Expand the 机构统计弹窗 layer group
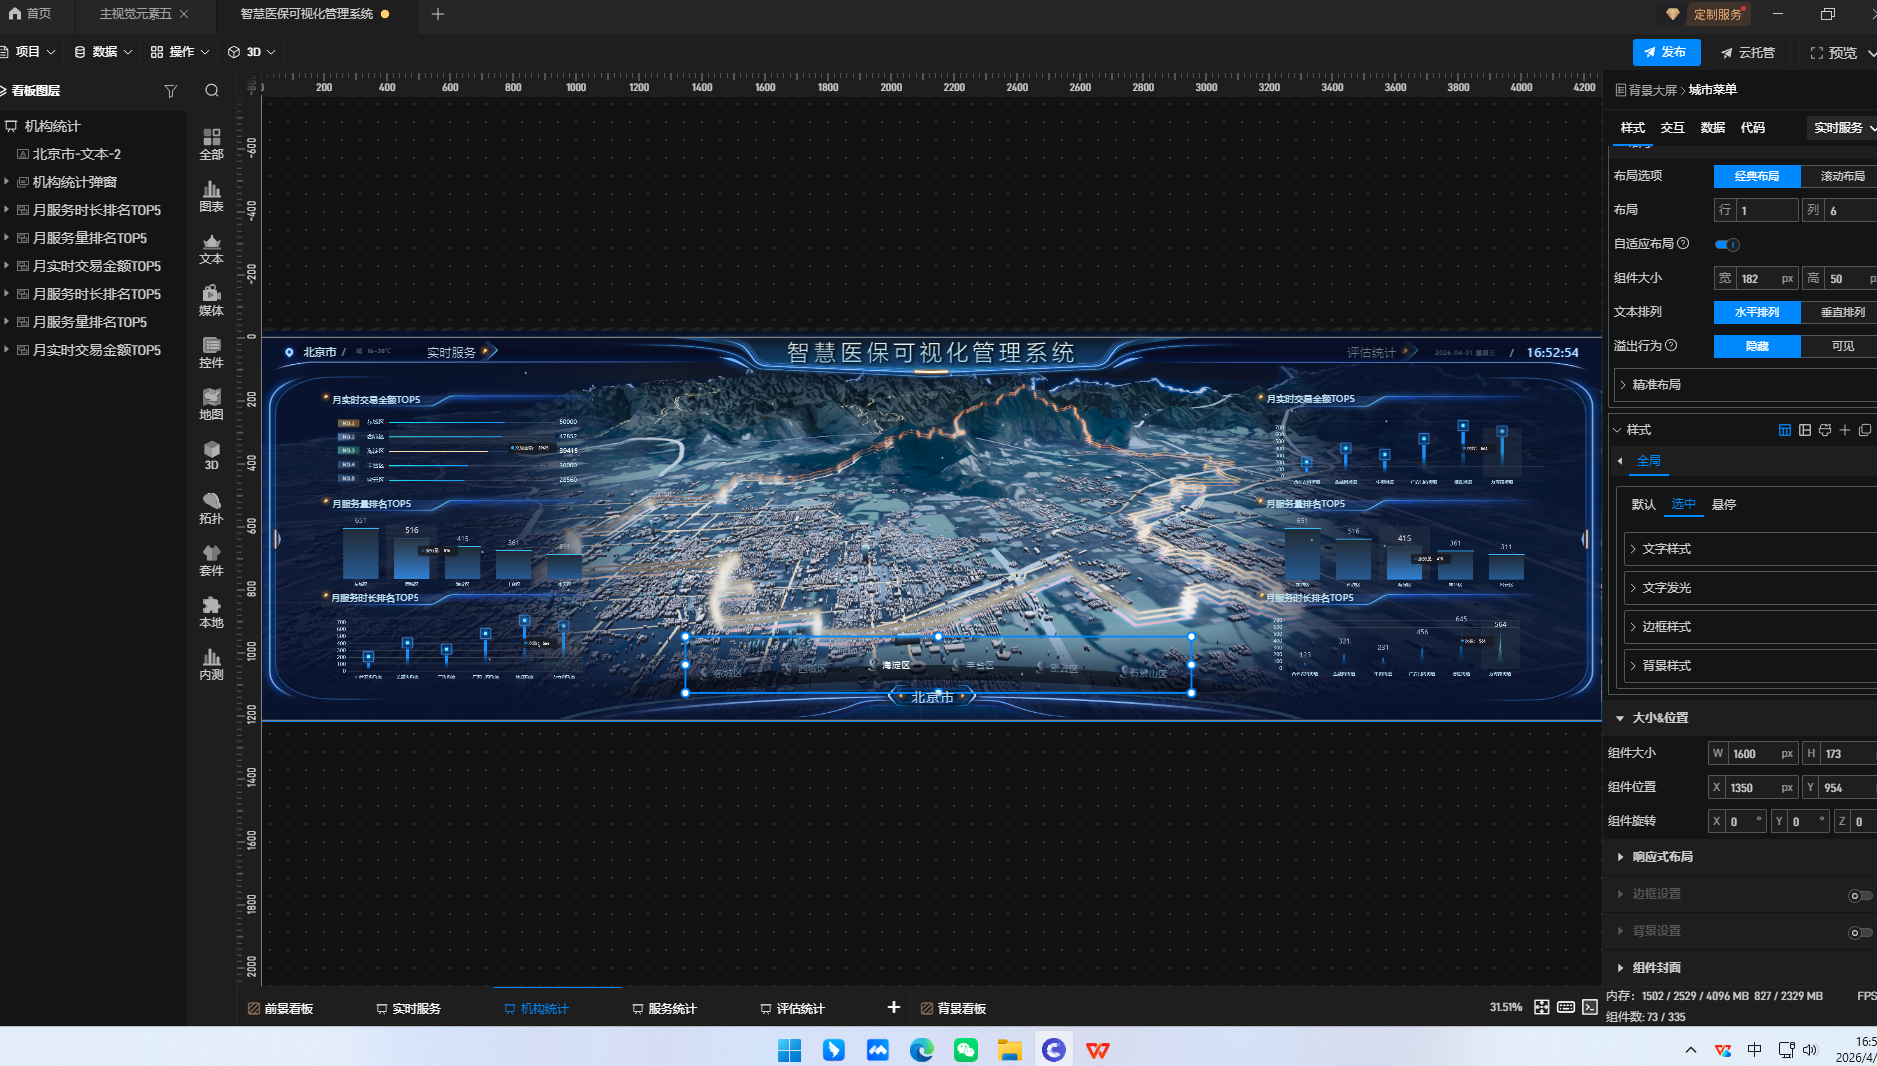 pos(7,182)
